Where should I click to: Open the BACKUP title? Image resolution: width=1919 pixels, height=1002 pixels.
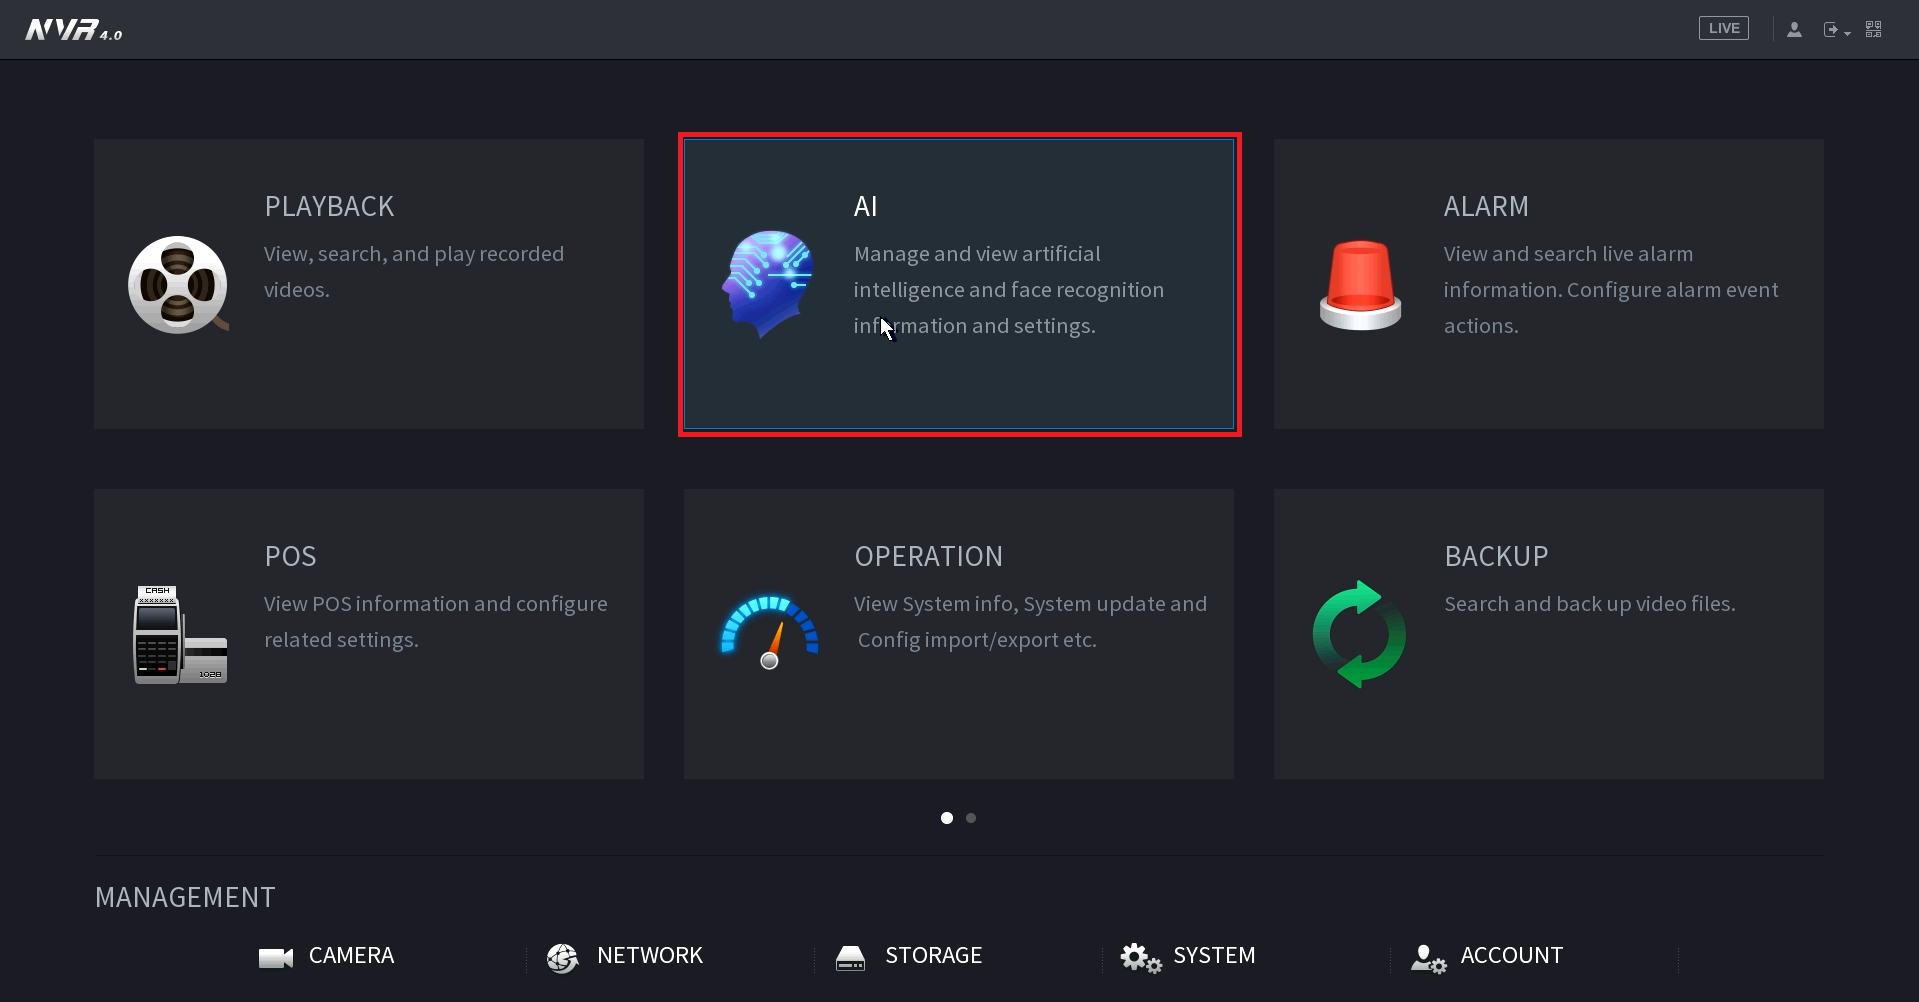(x=1496, y=556)
